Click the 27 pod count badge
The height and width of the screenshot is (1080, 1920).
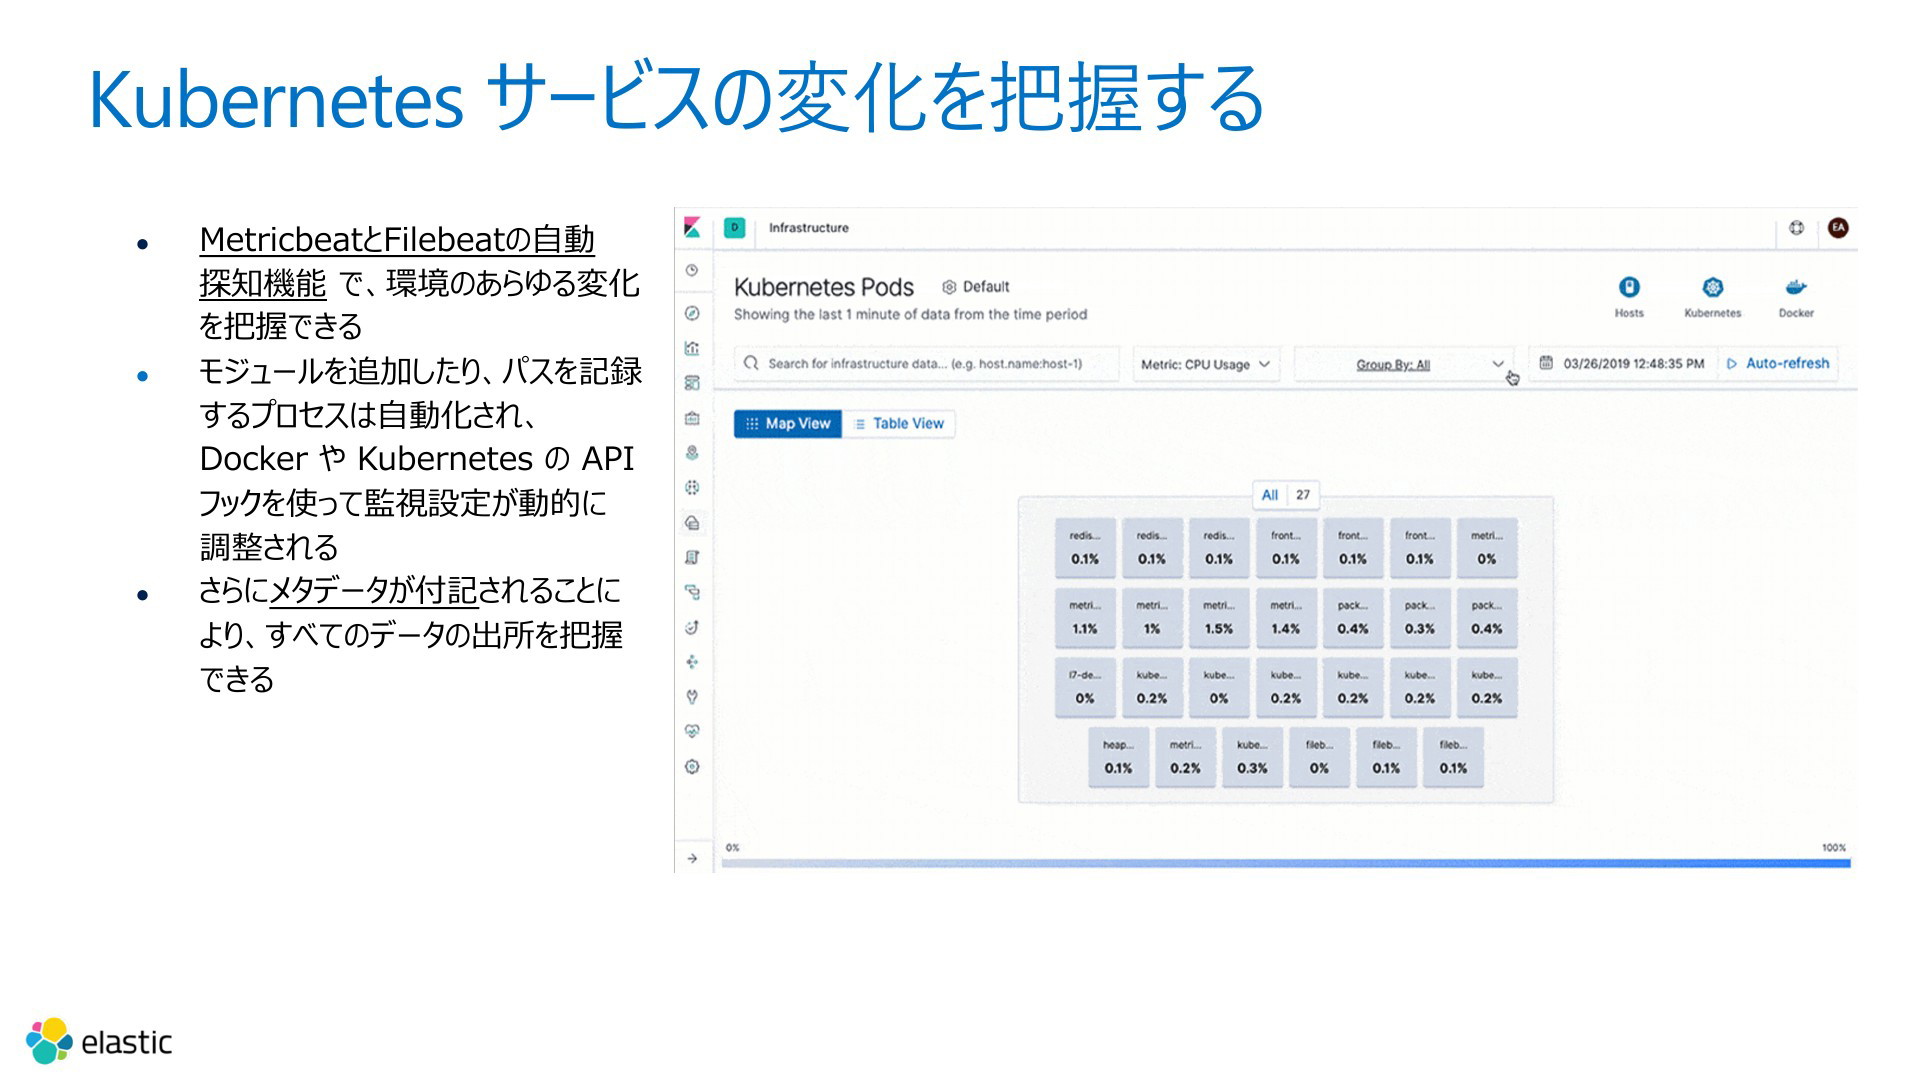pos(1303,495)
